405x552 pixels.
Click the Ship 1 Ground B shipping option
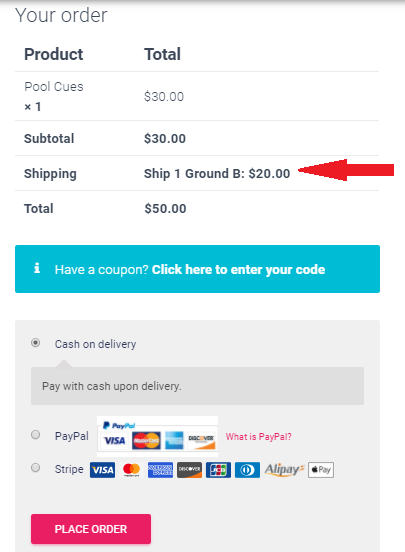coord(217,174)
